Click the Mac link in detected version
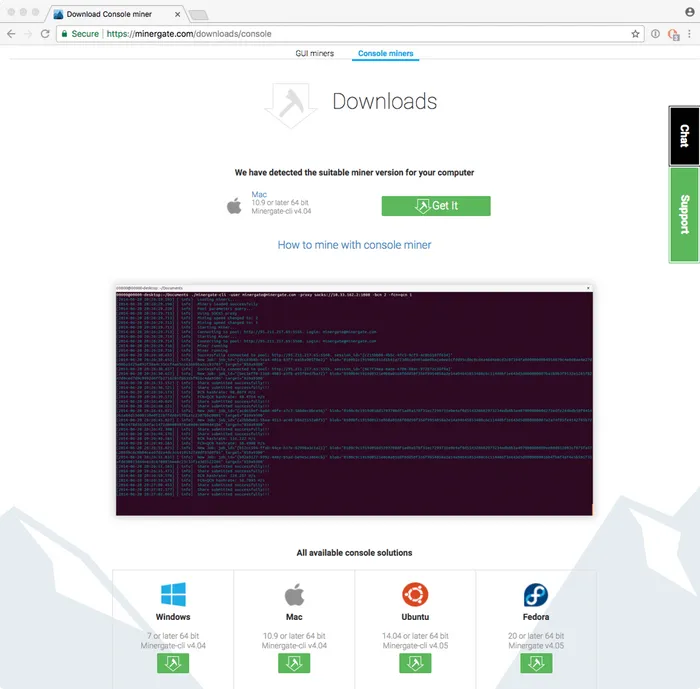 tap(259, 194)
